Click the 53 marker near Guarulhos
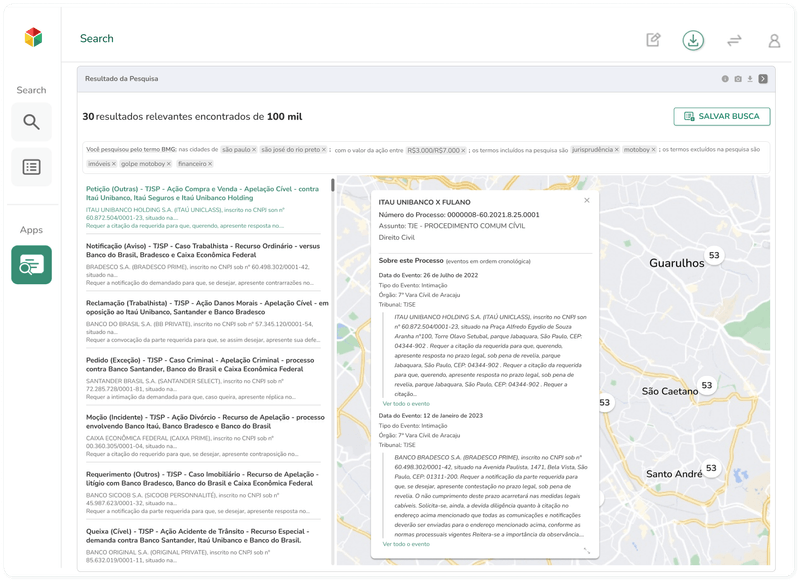Image resolution: width=800 pixels, height=582 pixels. [x=714, y=256]
